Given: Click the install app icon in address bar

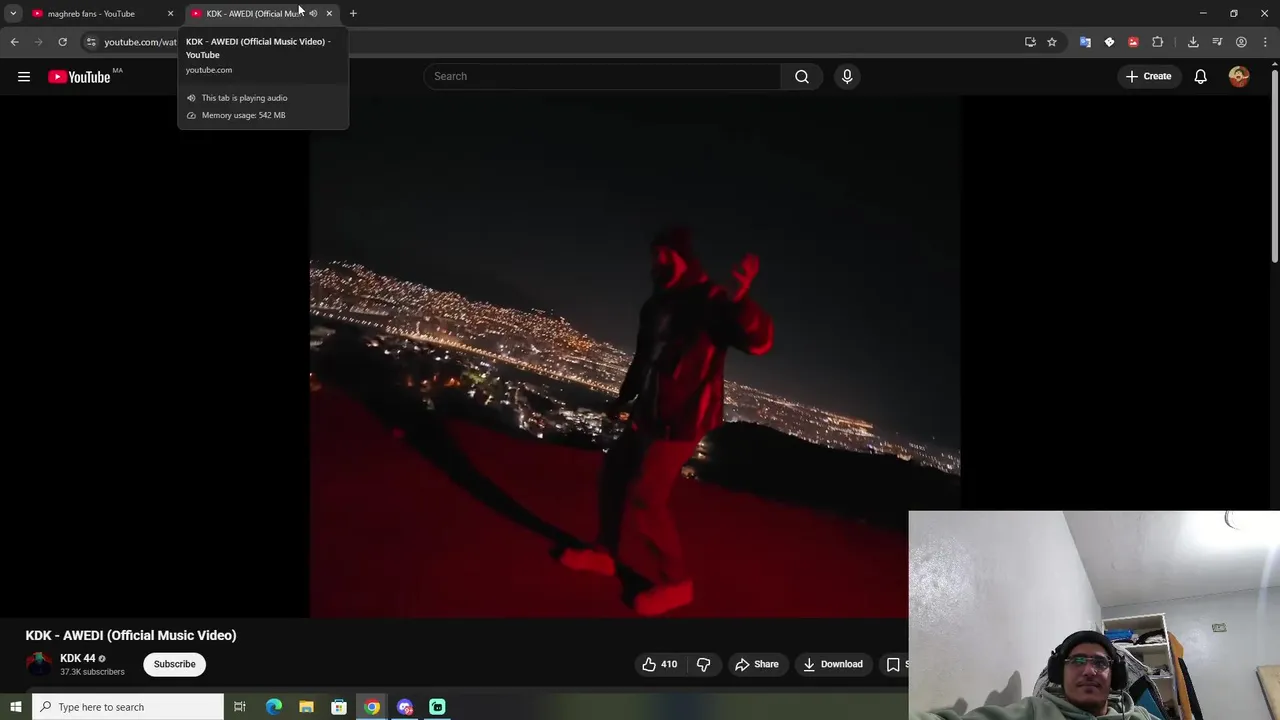Looking at the screenshot, I should (x=1030, y=42).
